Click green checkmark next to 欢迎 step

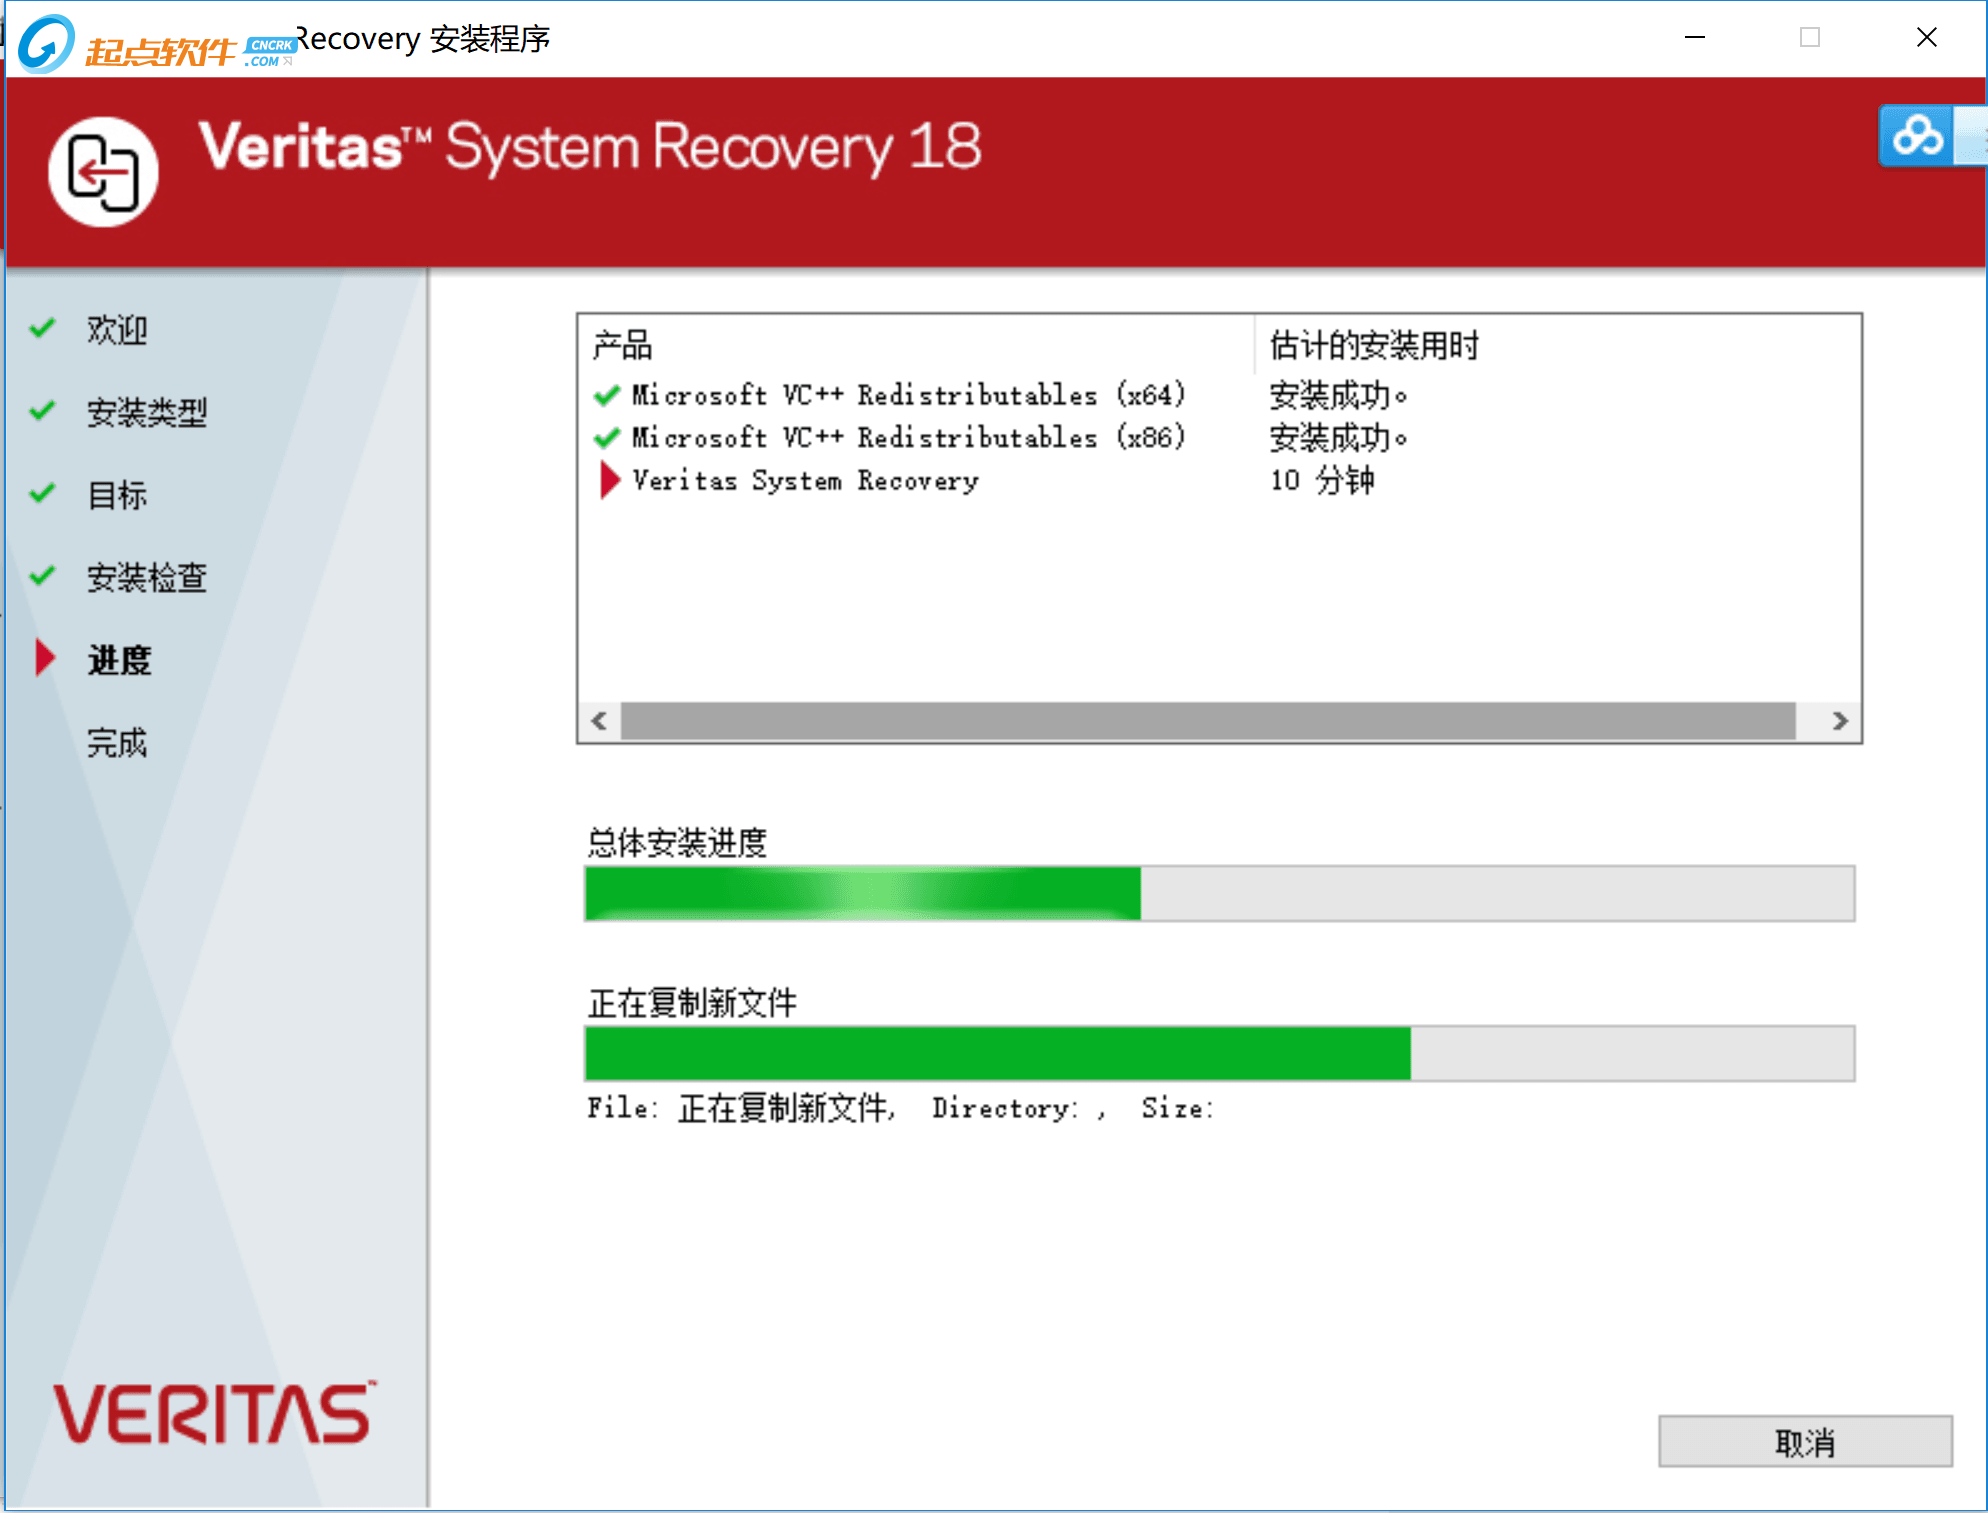pos(42,328)
